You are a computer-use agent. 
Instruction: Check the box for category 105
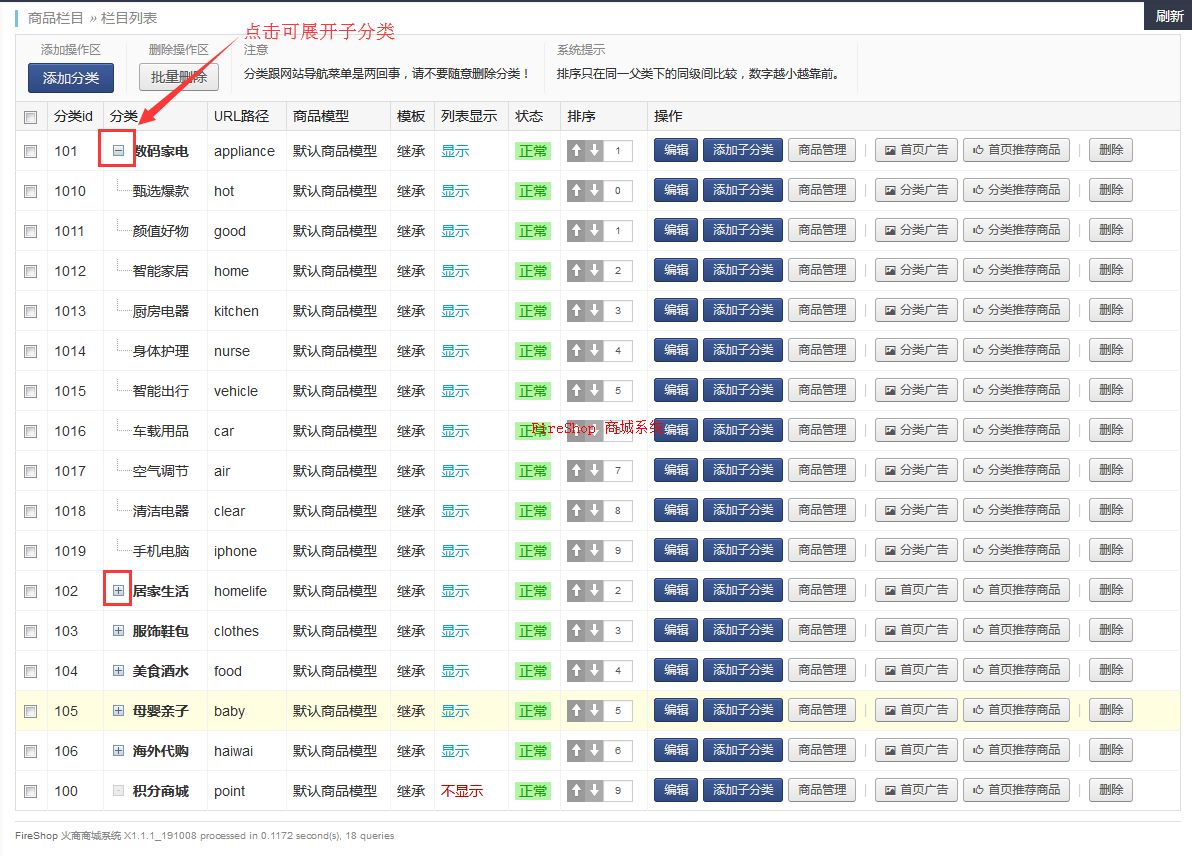pyautogui.click(x=30, y=712)
